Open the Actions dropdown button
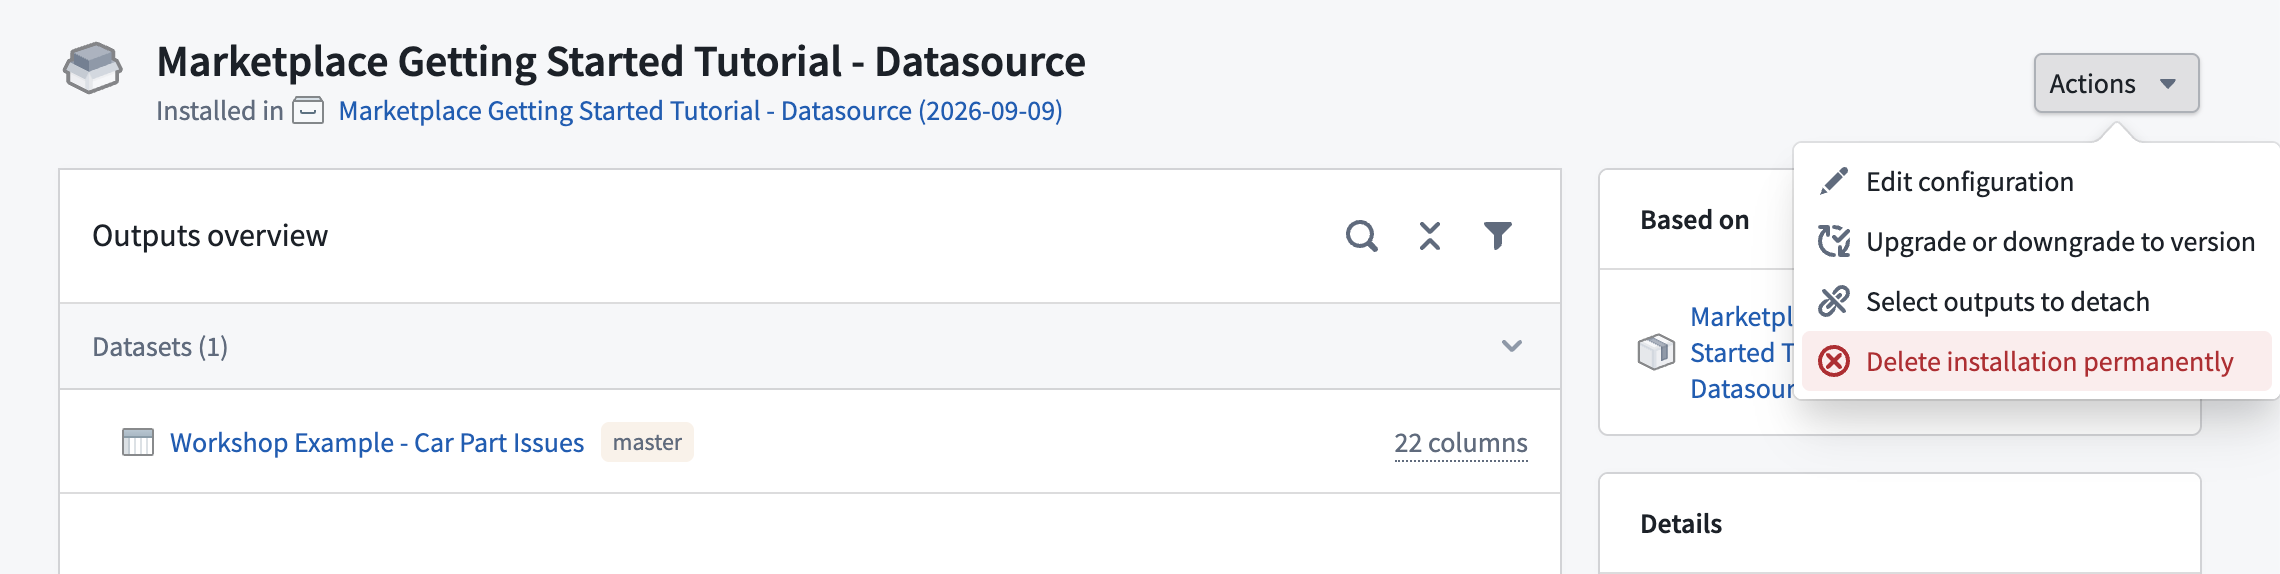 click(x=2116, y=83)
